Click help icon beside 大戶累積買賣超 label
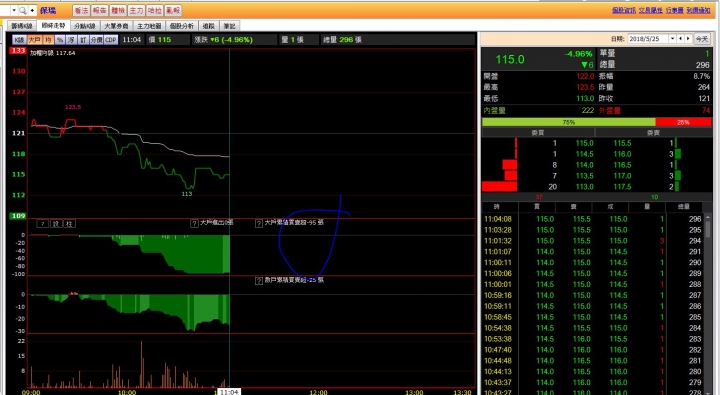Image resolution: width=720 pixels, height=395 pixels. pos(259,223)
